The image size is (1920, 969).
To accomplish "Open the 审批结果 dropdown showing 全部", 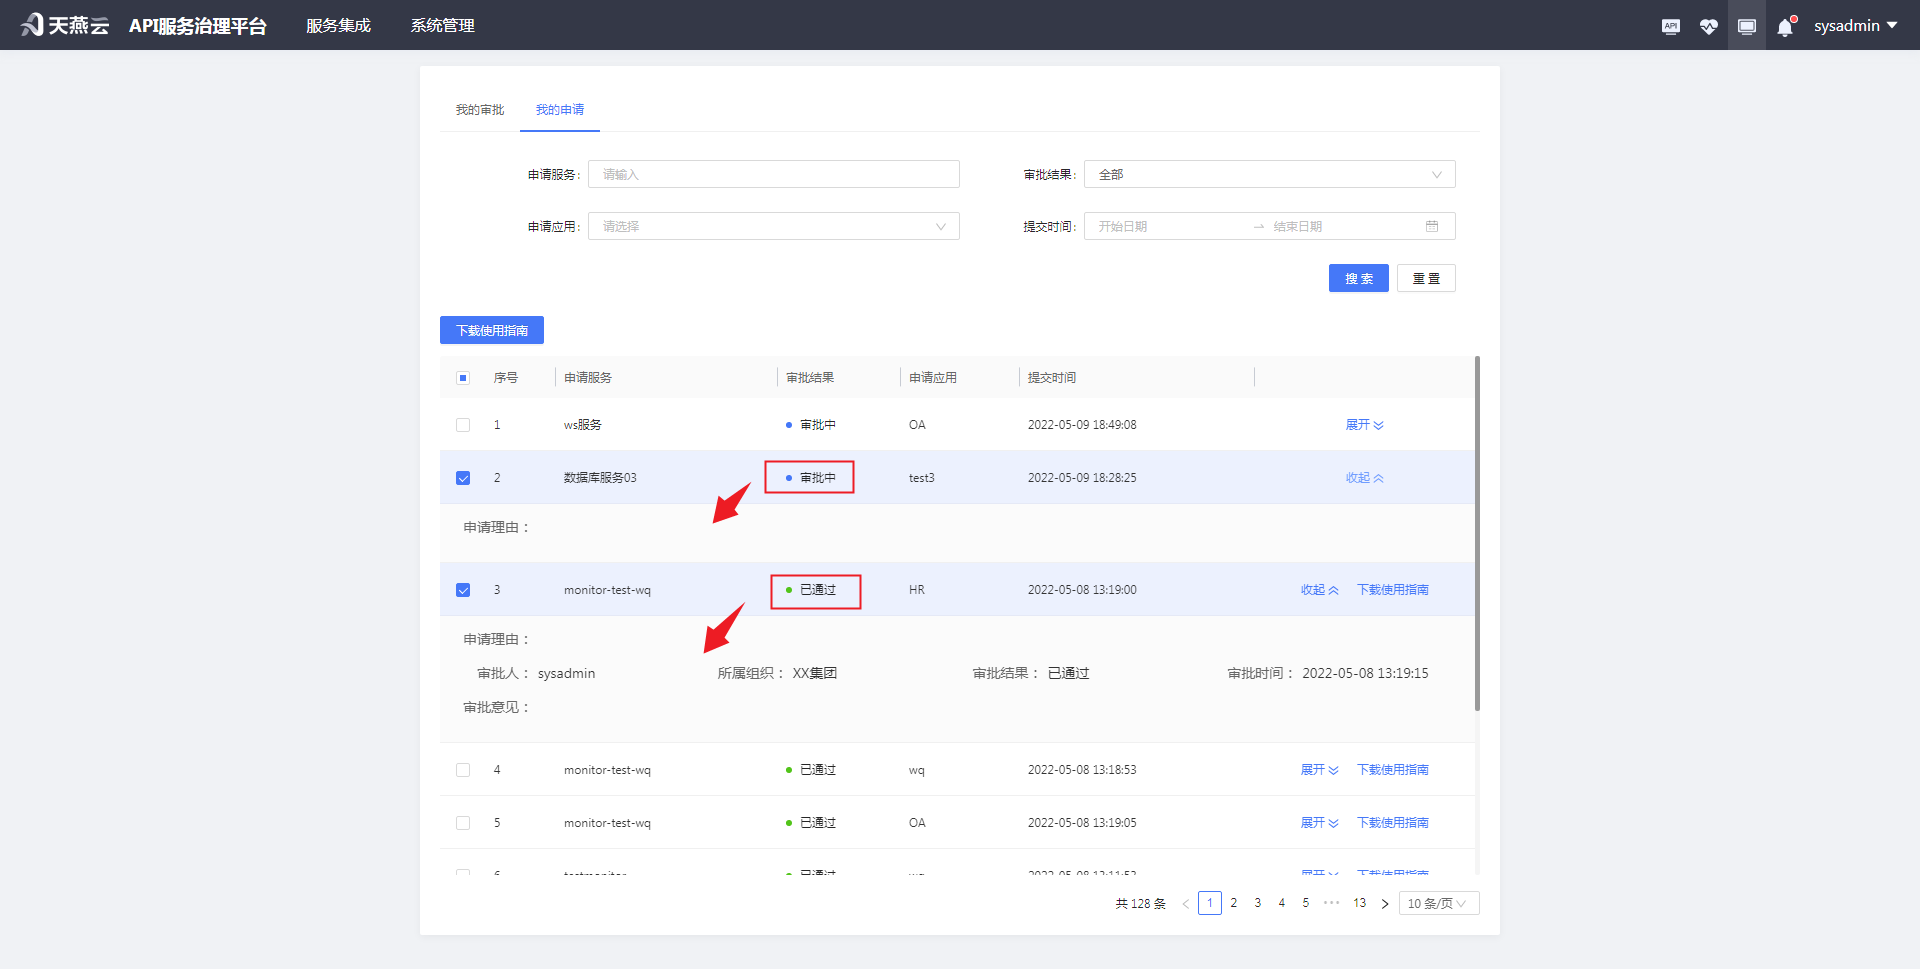I will pos(1268,173).
